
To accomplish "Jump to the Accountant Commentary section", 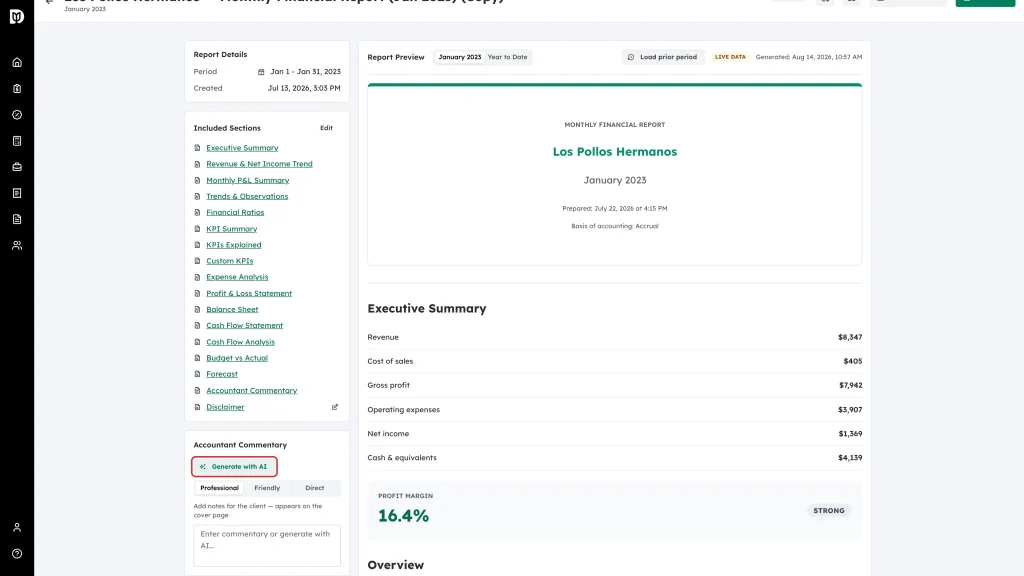I will 251,391.
